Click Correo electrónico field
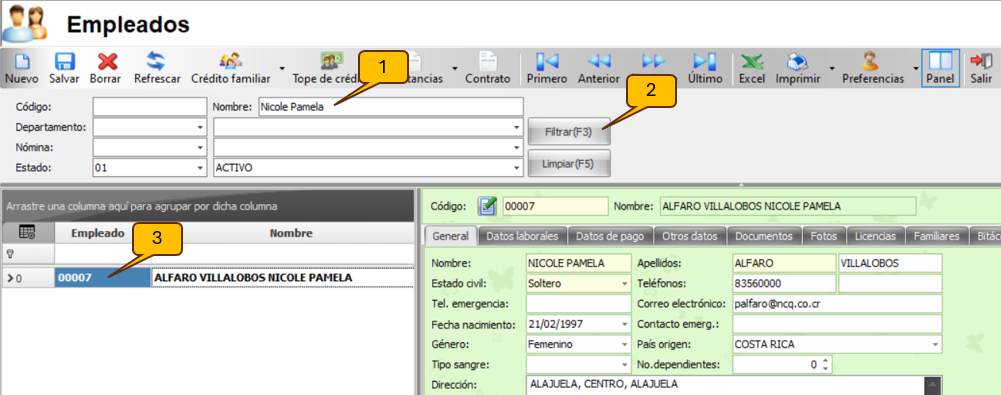This screenshot has width=1001, height=395. coord(837,304)
